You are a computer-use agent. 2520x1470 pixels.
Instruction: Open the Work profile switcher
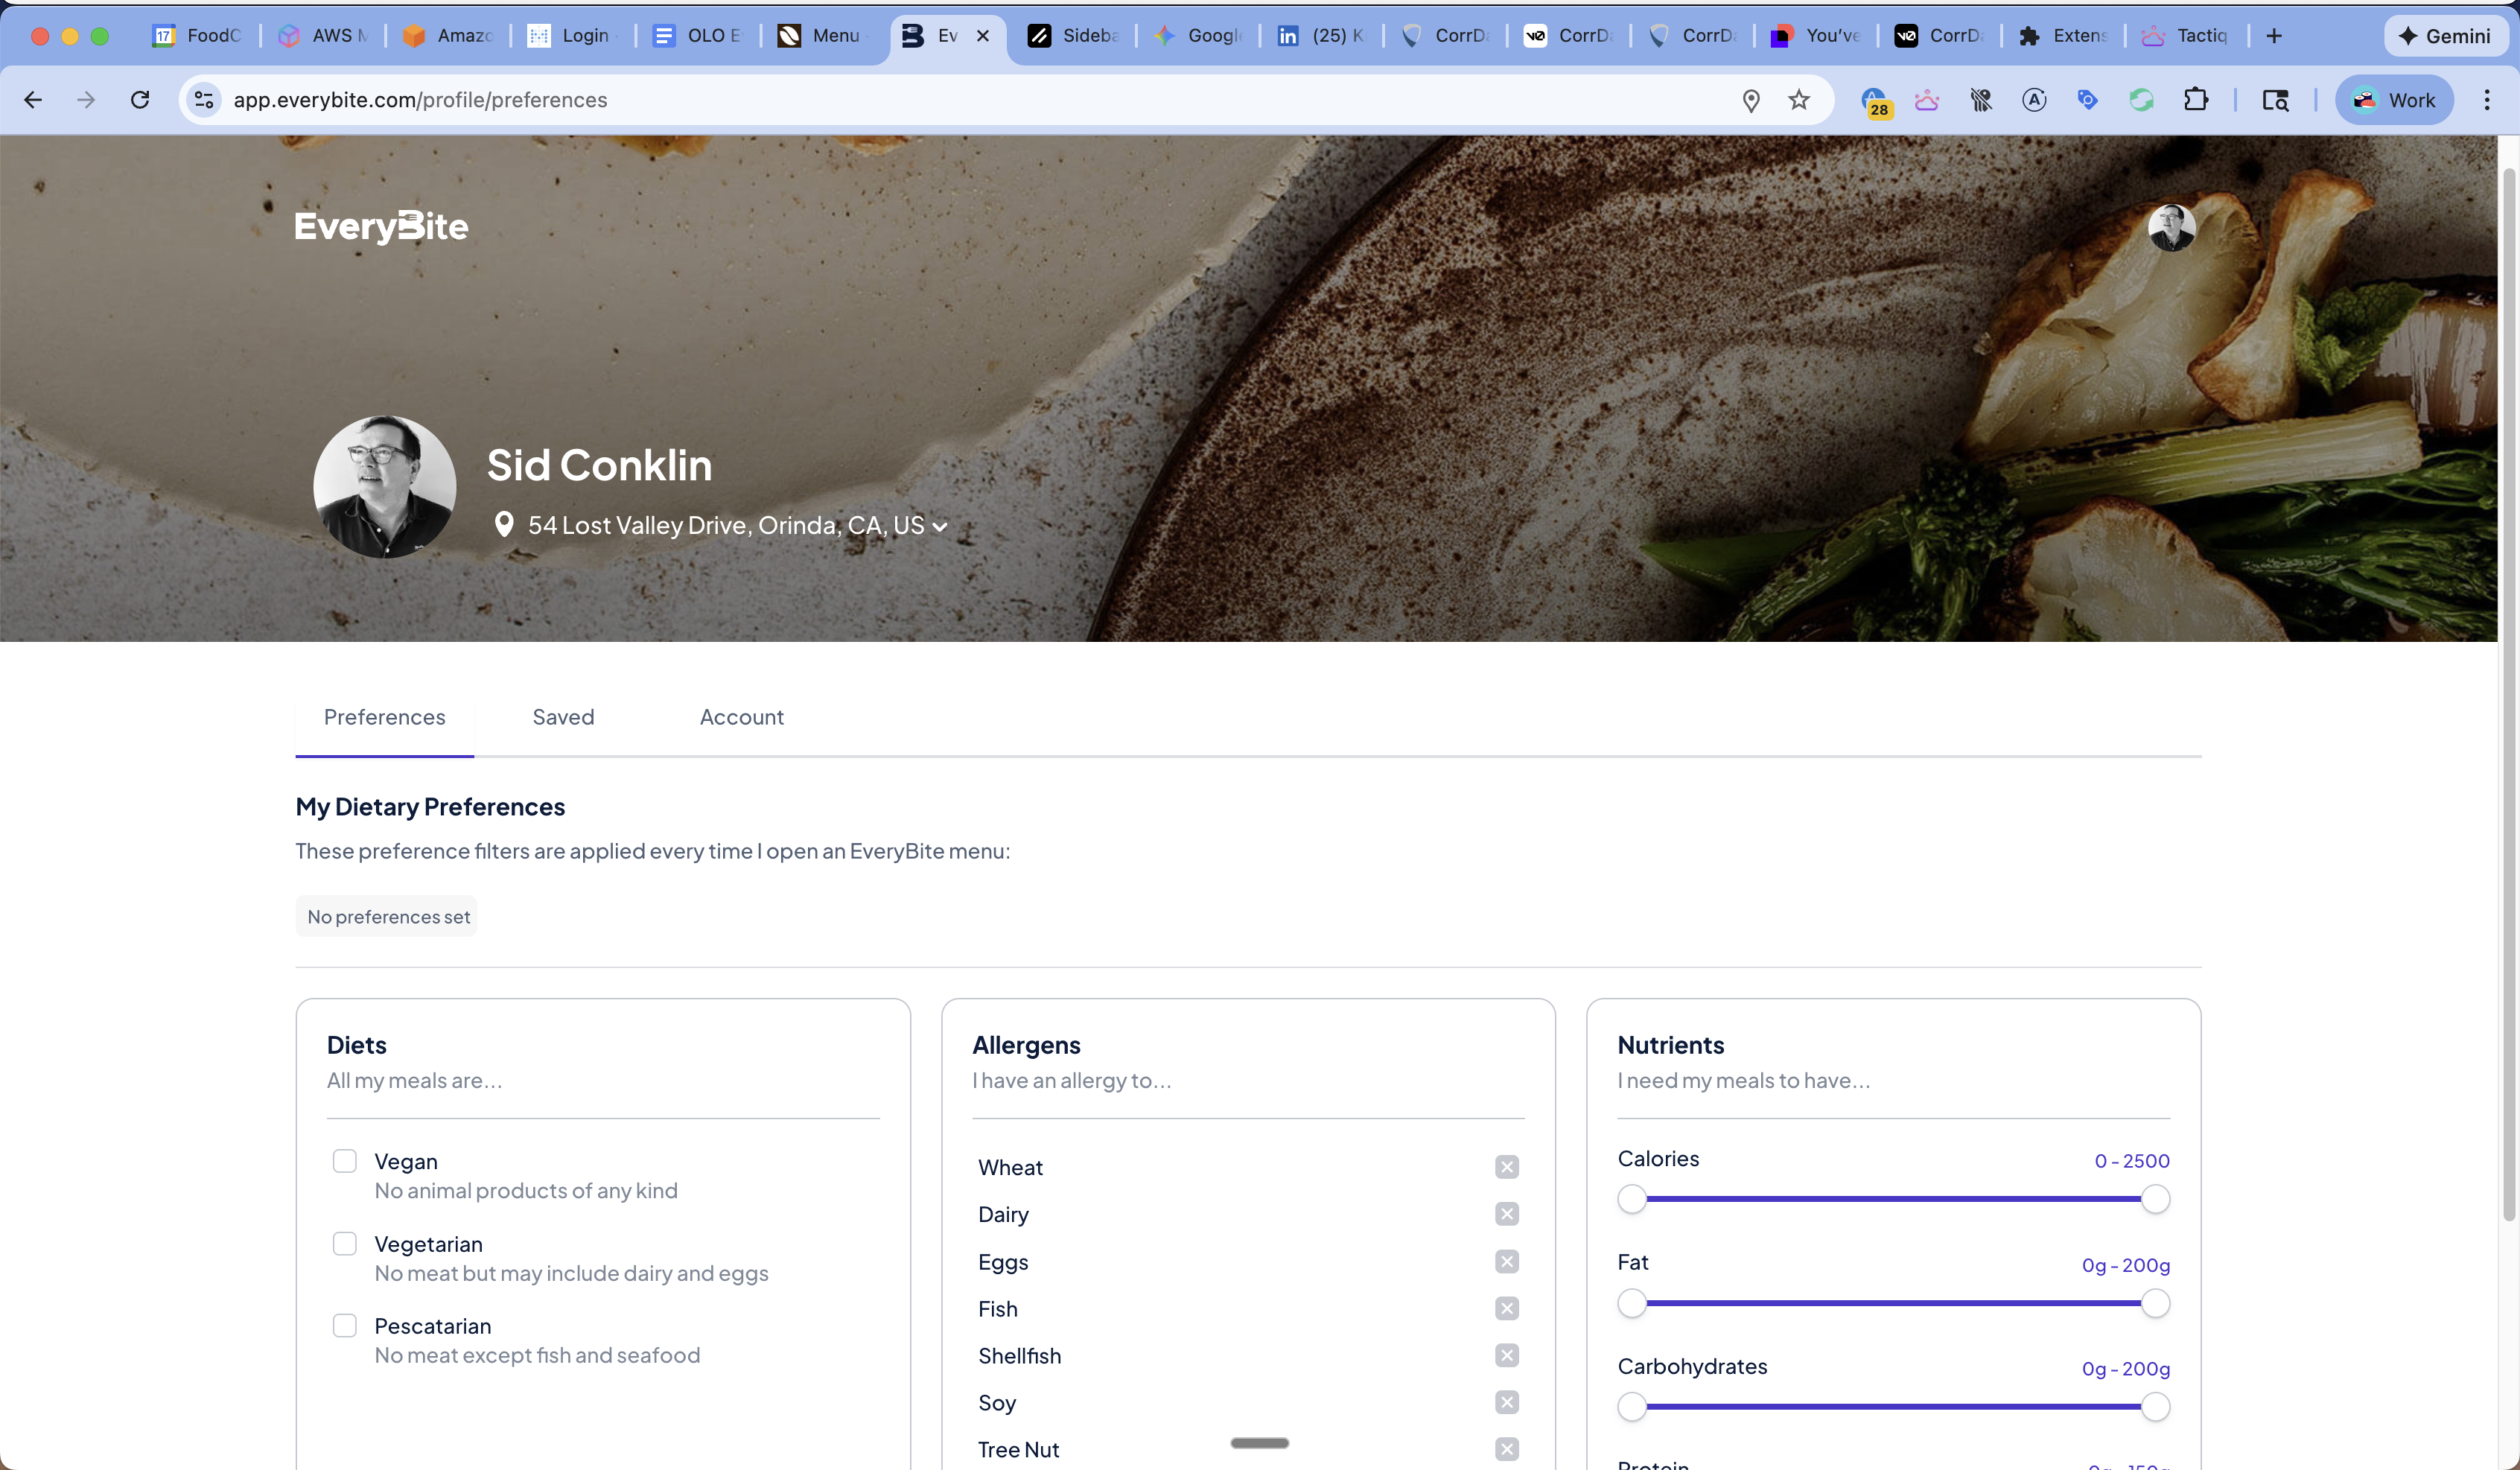(x=2394, y=100)
